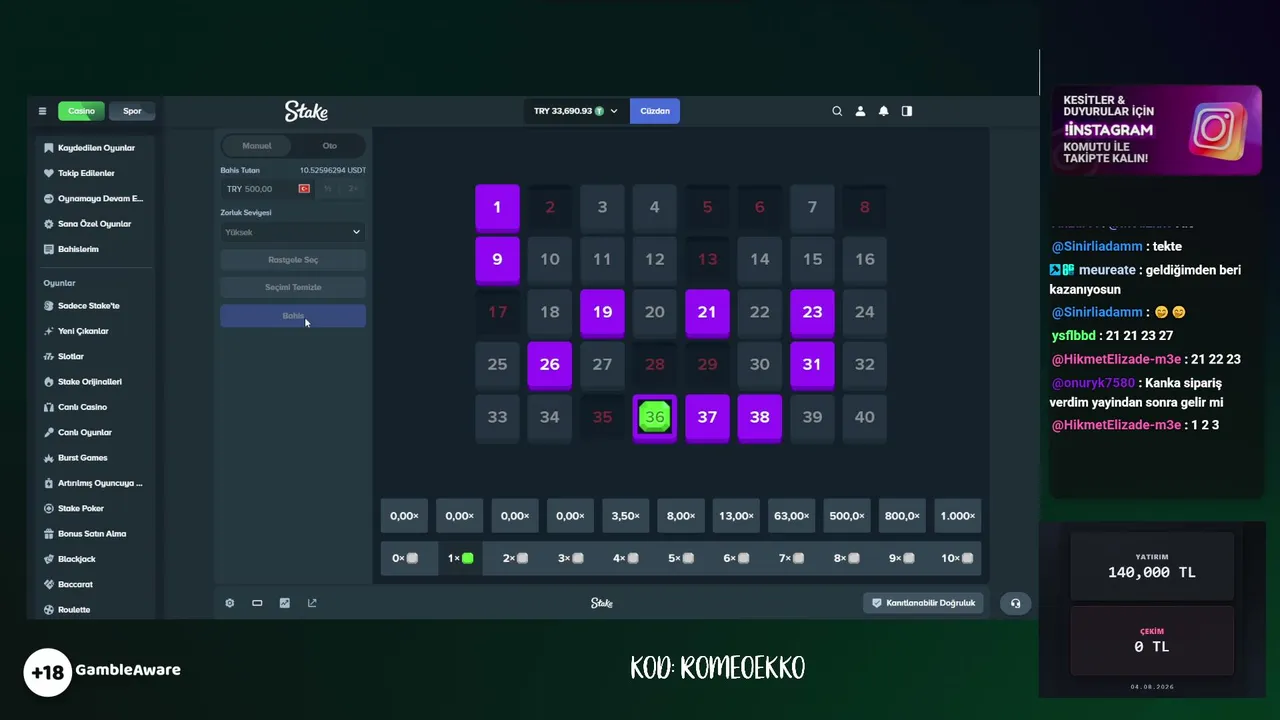Switch to the Casino tab
The width and height of the screenshot is (1280, 720).
pos(81,111)
